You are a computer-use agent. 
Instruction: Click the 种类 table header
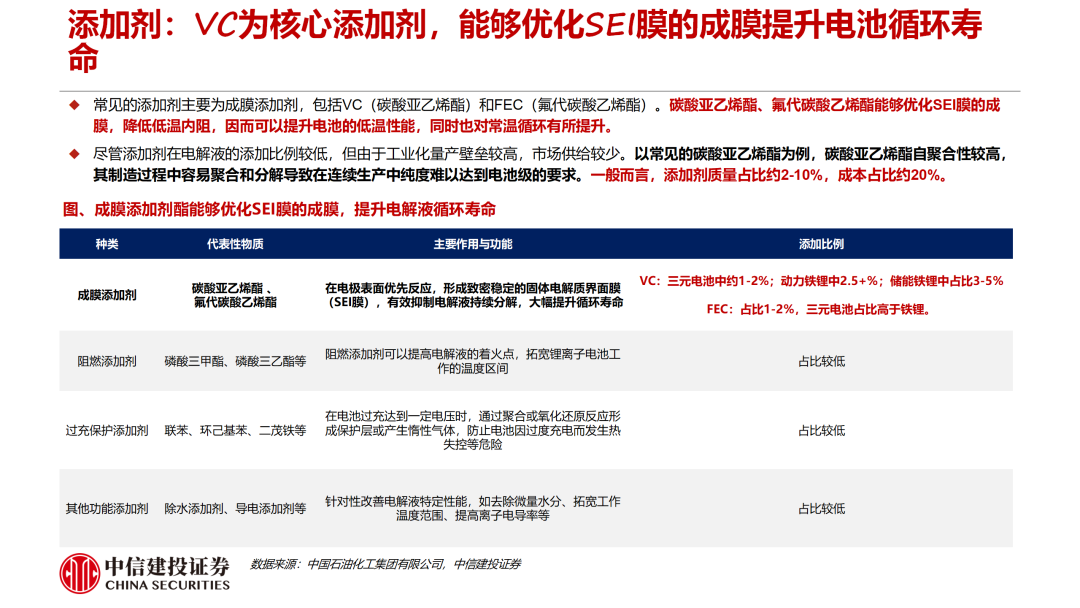(x=106, y=244)
